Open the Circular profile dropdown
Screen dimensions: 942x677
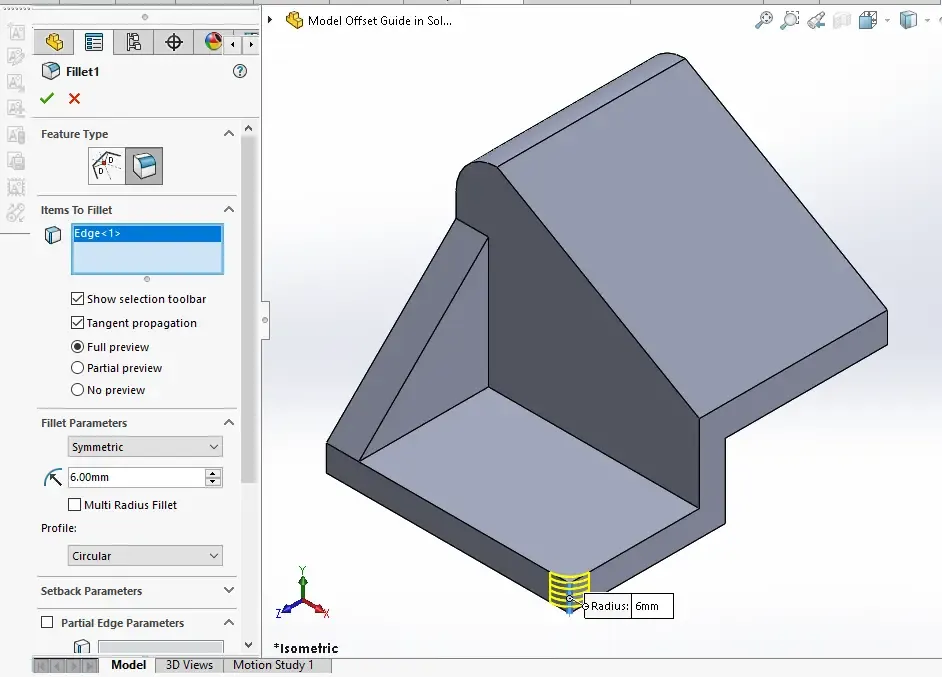coord(145,556)
